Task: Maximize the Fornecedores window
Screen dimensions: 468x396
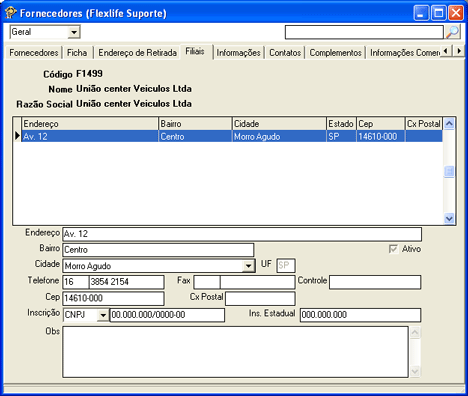Action: click(x=438, y=13)
